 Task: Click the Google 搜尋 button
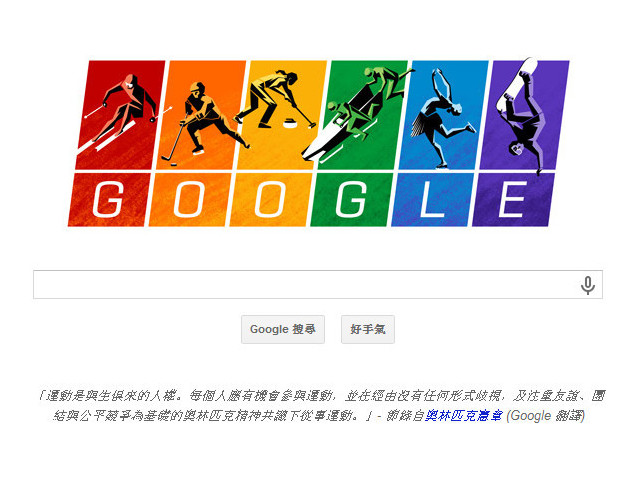[x=283, y=329]
